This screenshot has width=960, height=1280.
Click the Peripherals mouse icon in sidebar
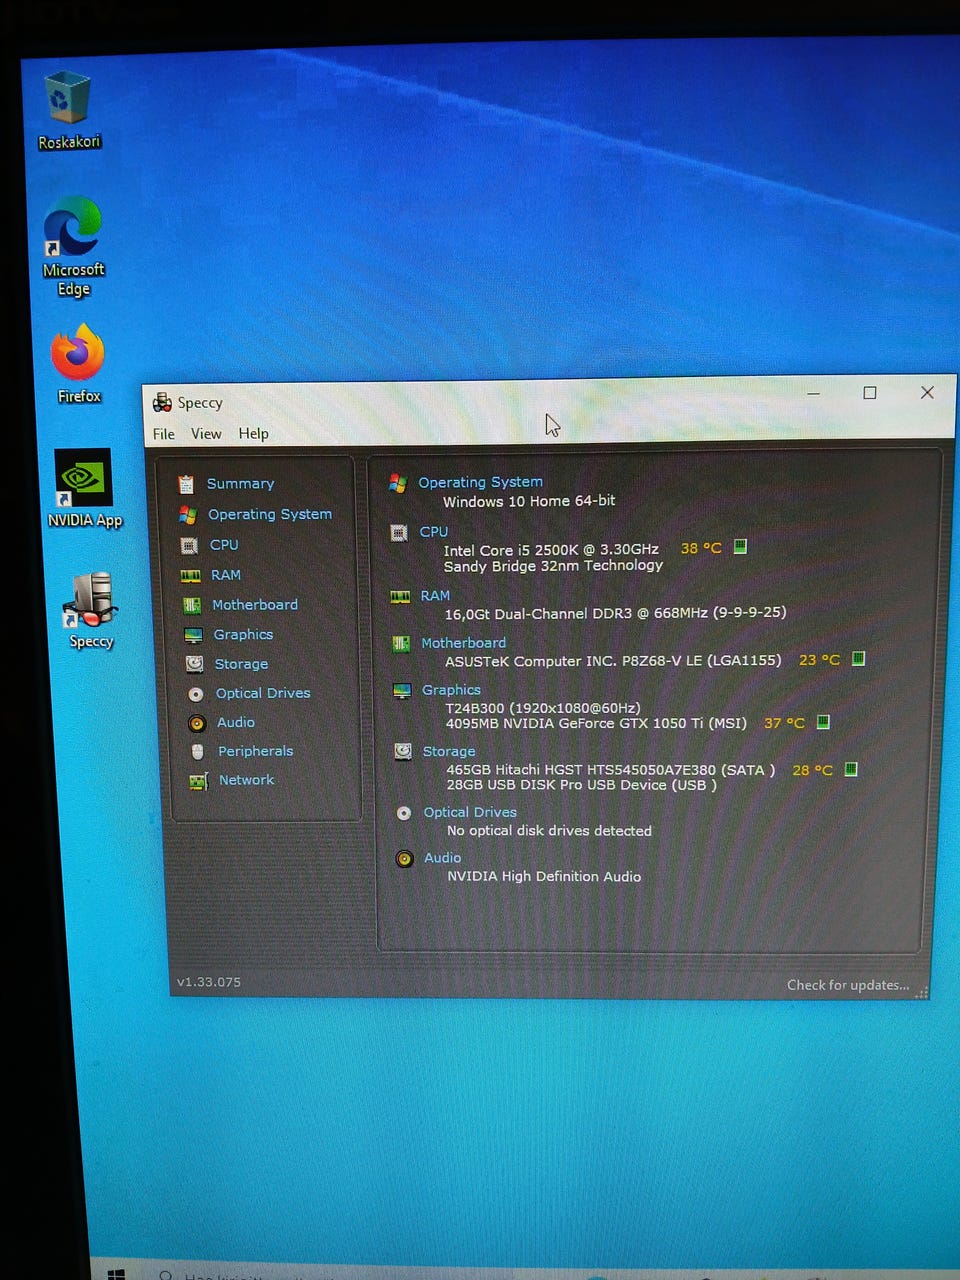(x=197, y=751)
